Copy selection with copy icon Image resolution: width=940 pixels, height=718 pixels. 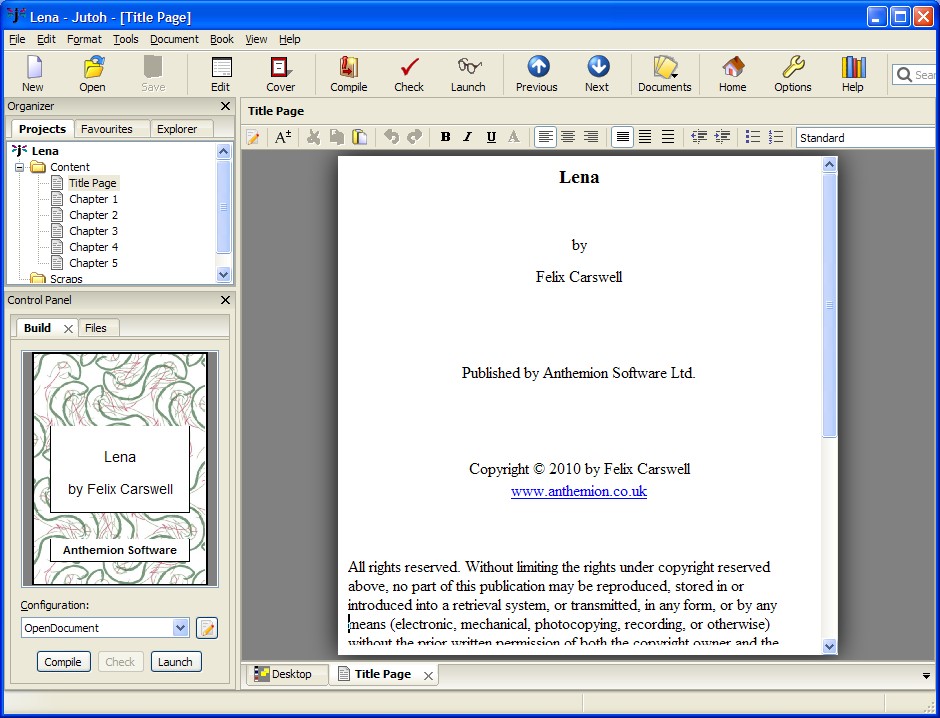pyautogui.click(x=337, y=137)
